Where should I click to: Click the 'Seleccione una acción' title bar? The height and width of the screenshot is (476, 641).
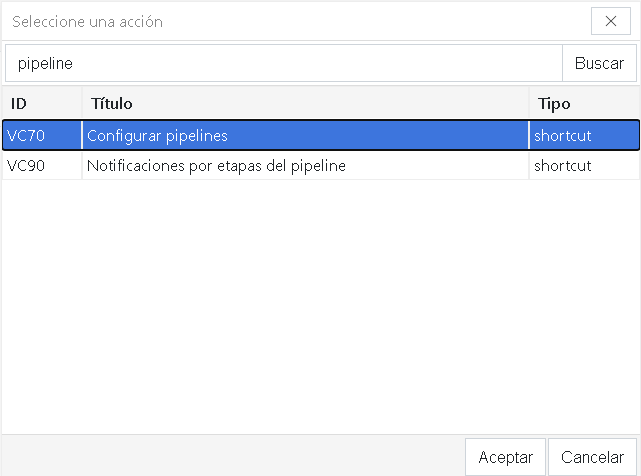point(300,21)
